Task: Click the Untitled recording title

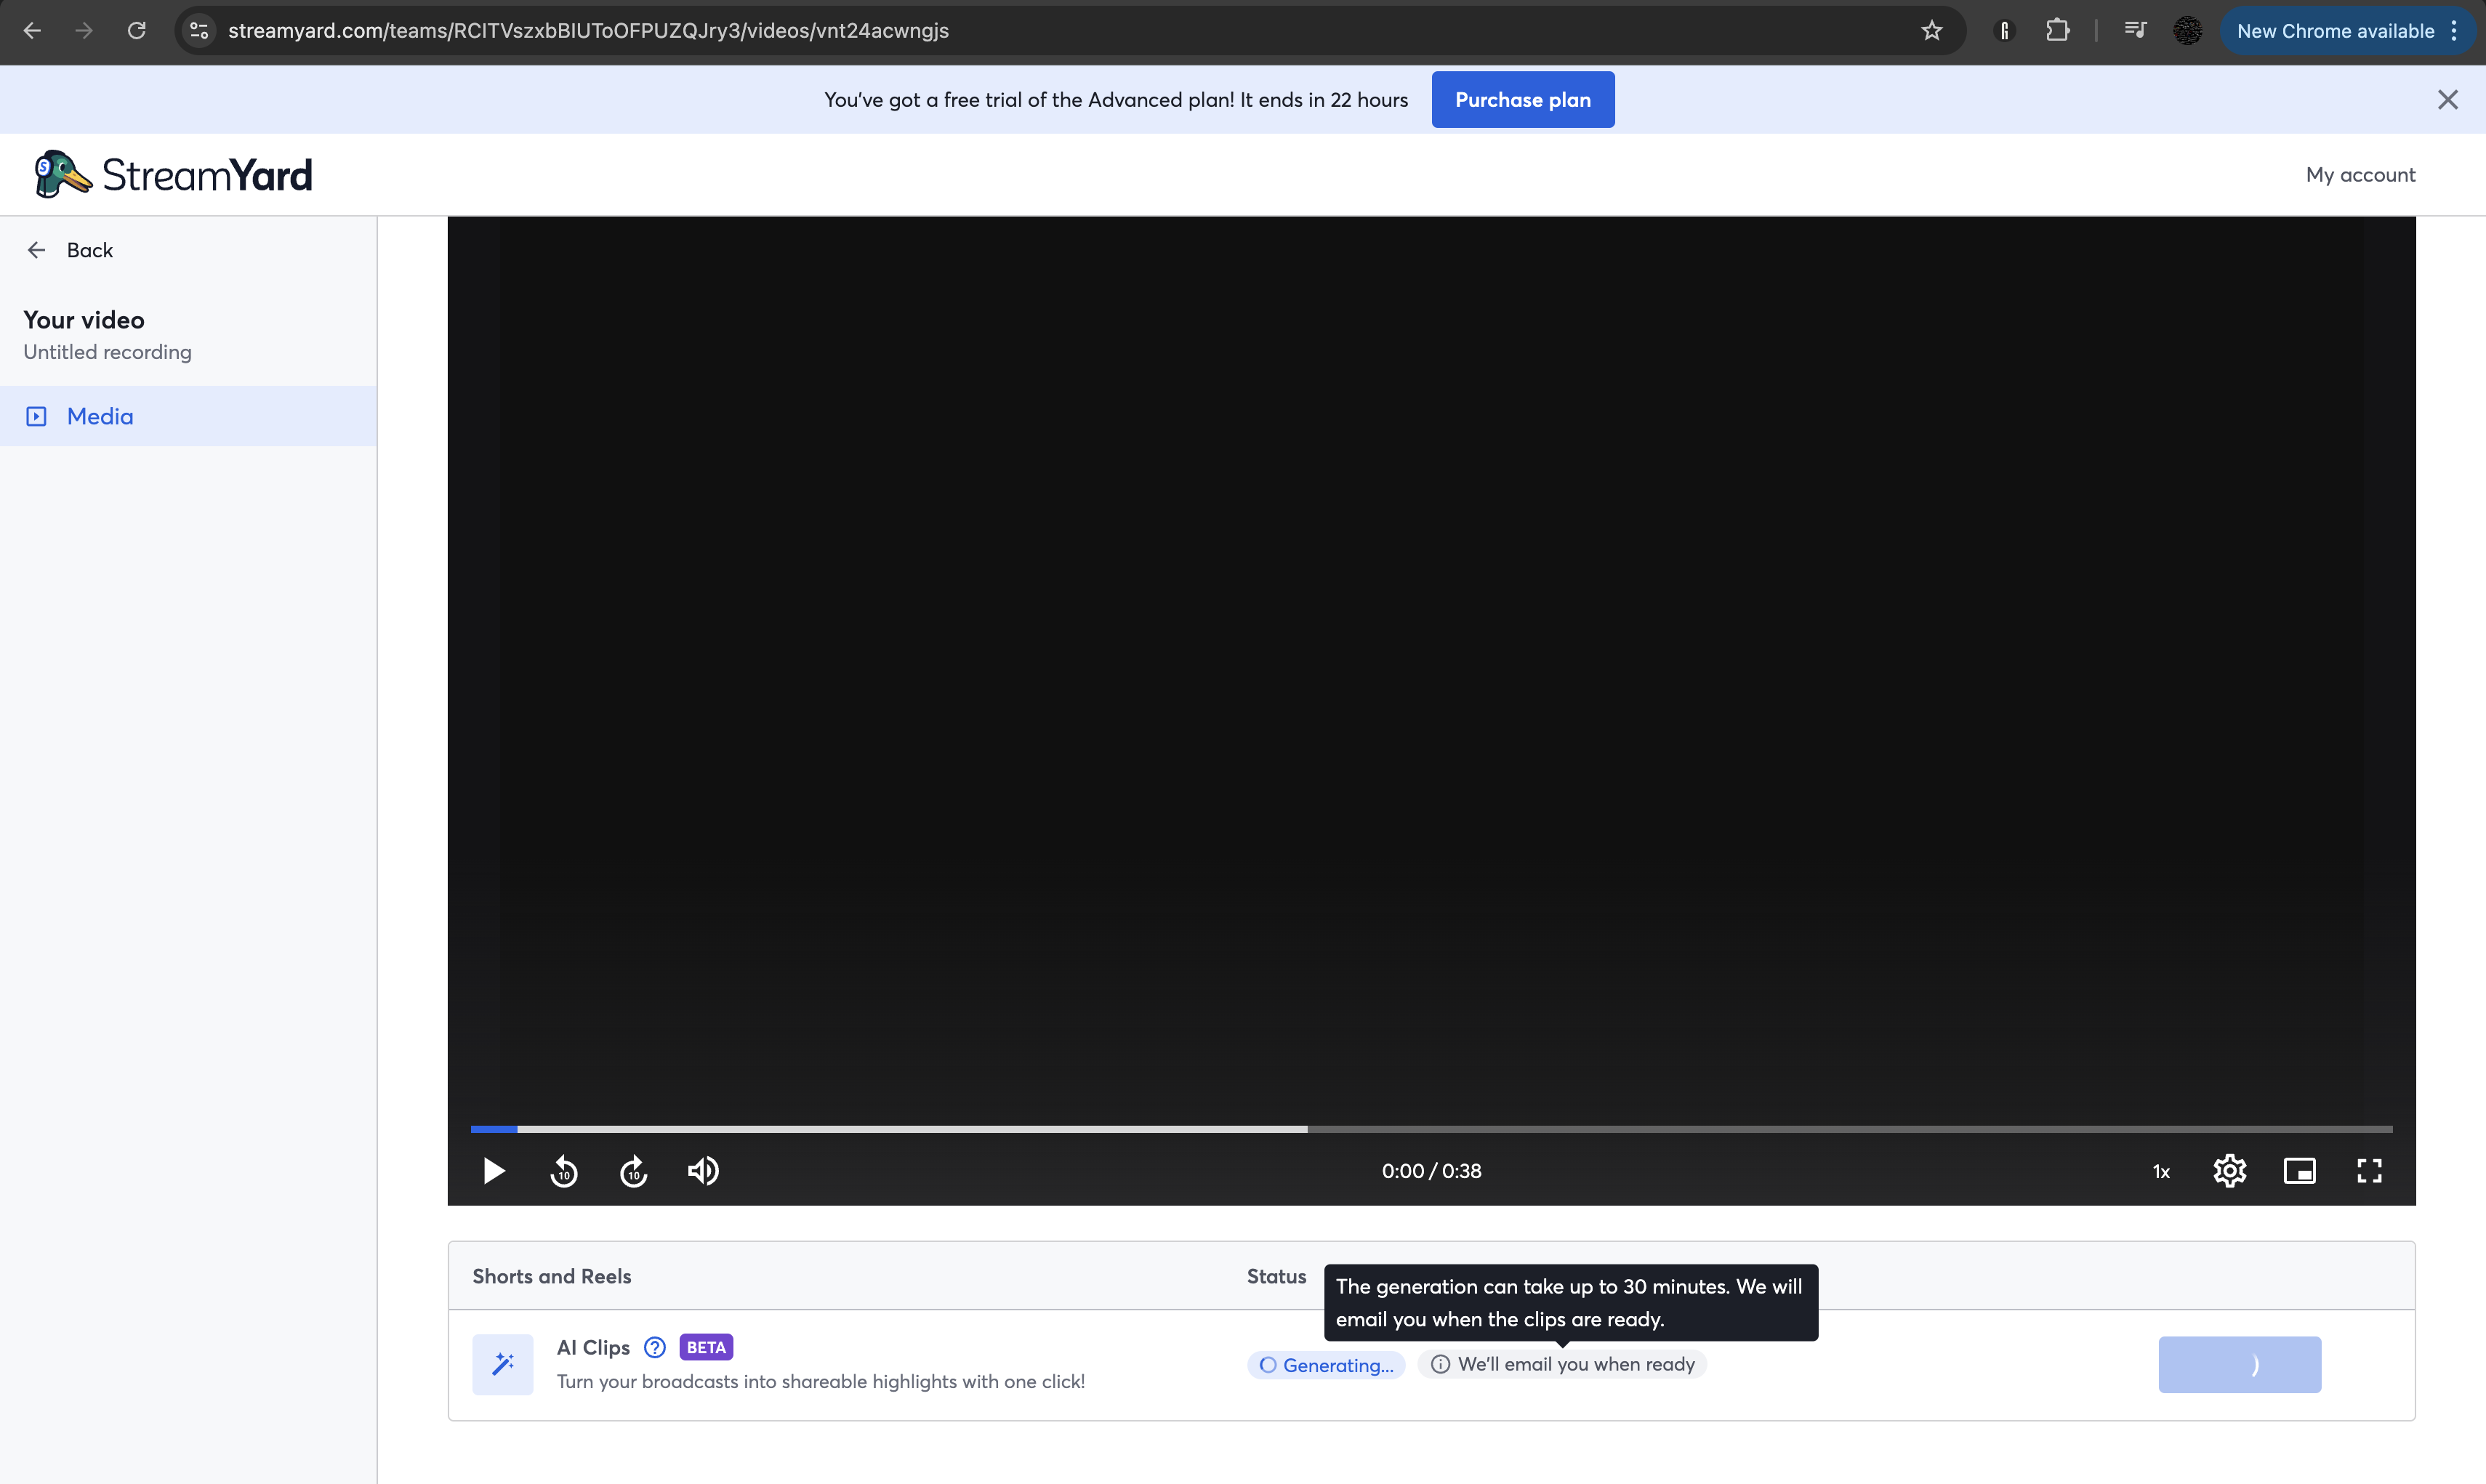Action: pyautogui.click(x=107, y=352)
